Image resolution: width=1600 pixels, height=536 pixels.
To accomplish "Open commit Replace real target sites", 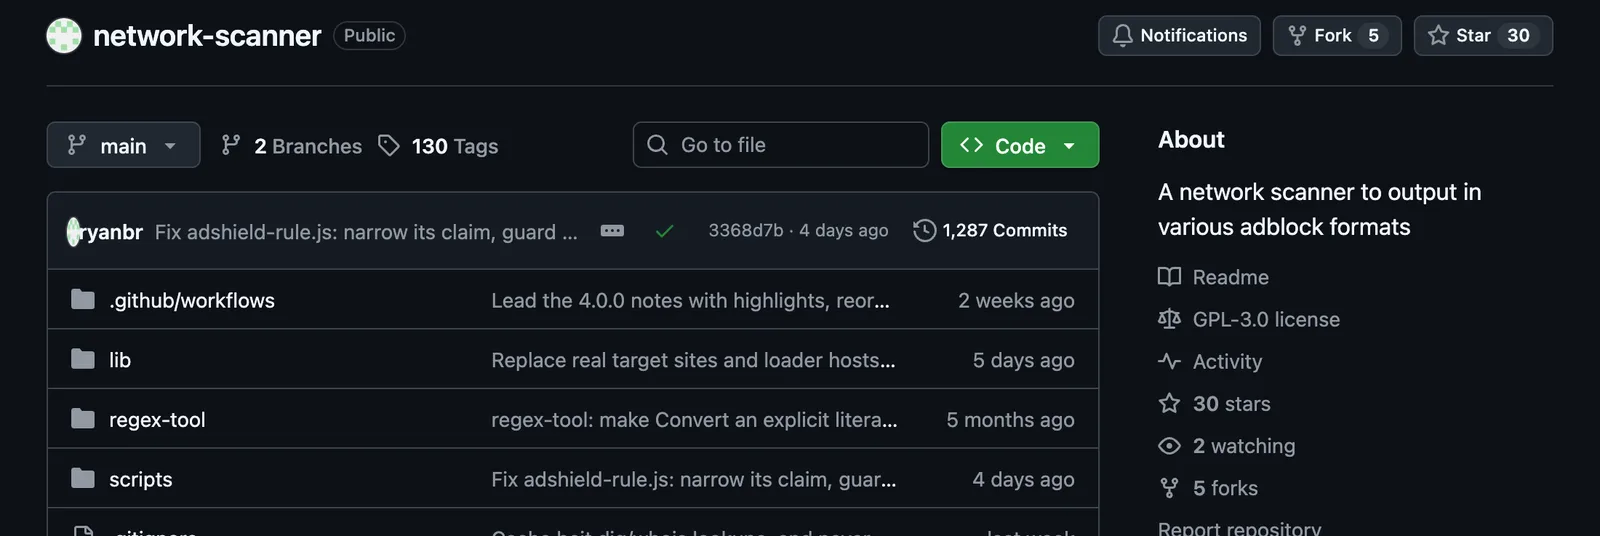I will [x=693, y=360].
